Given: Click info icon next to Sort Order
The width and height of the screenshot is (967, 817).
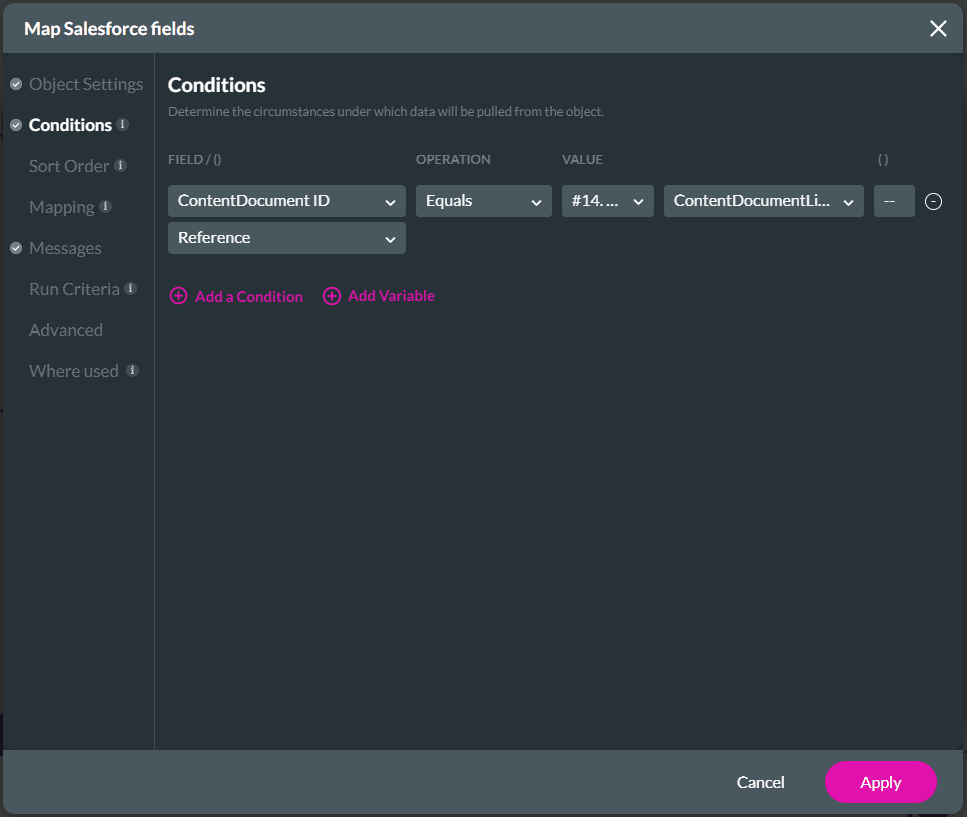Looking at the screenshot, I should [120, 166].
